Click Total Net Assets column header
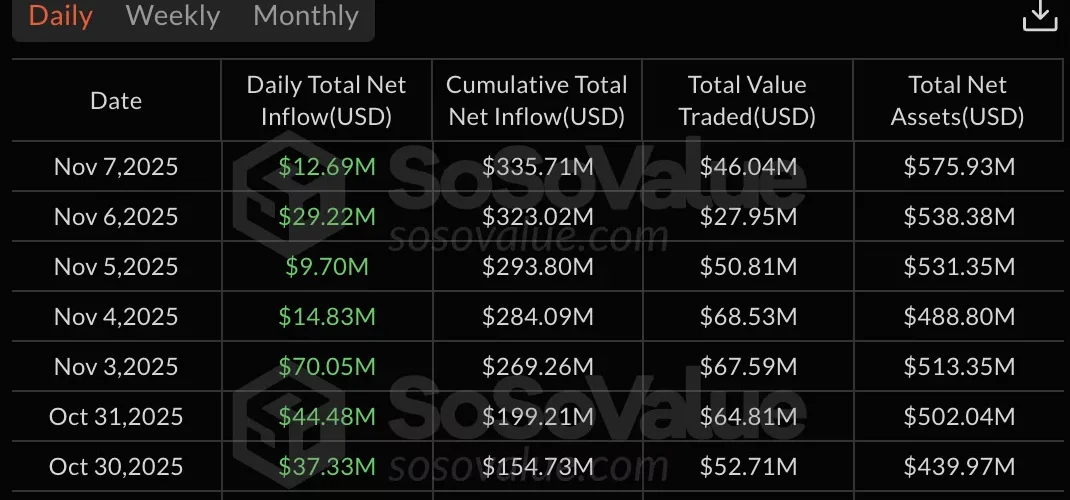1070x500 pixels. [x=958, y=101]
